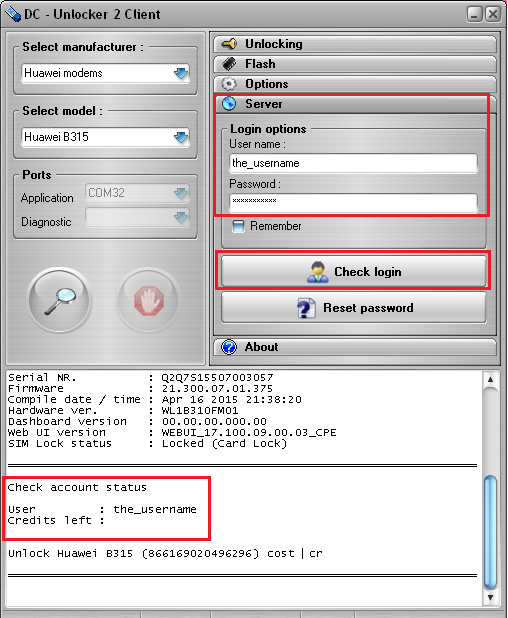Click the Dashboard version value 00.00.00.000.00

point(214,422)
